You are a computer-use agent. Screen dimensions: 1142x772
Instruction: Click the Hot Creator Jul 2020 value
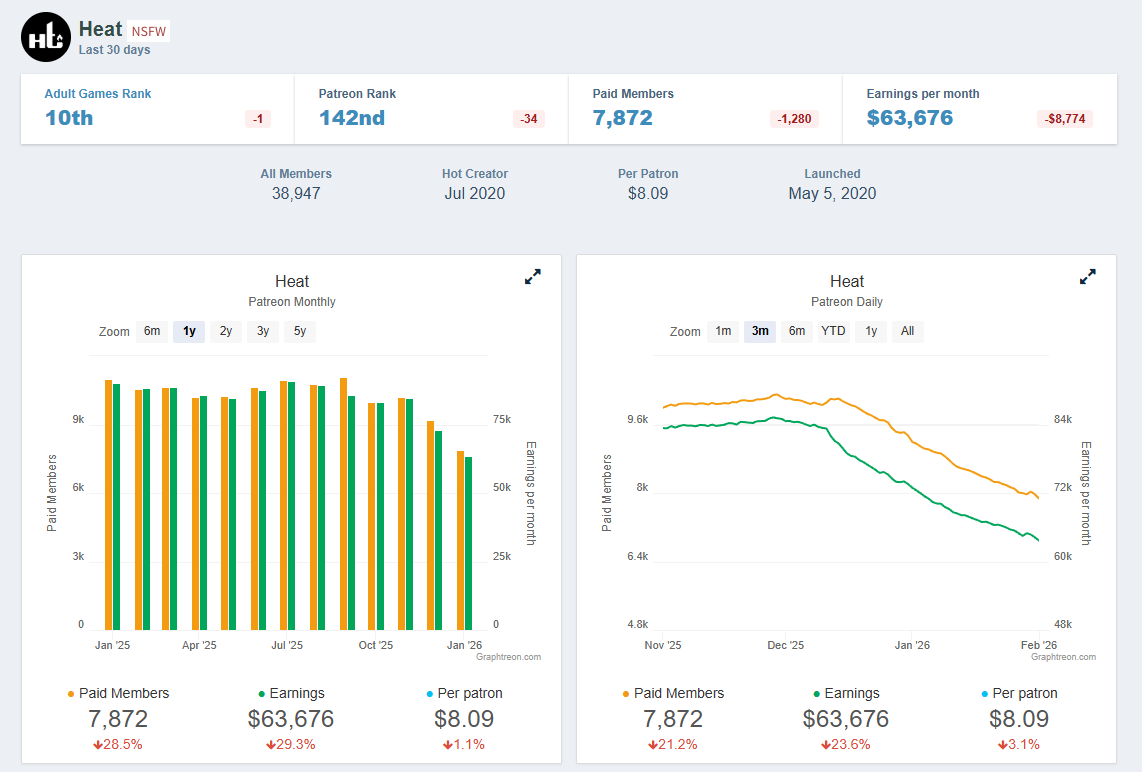[475, 194]
